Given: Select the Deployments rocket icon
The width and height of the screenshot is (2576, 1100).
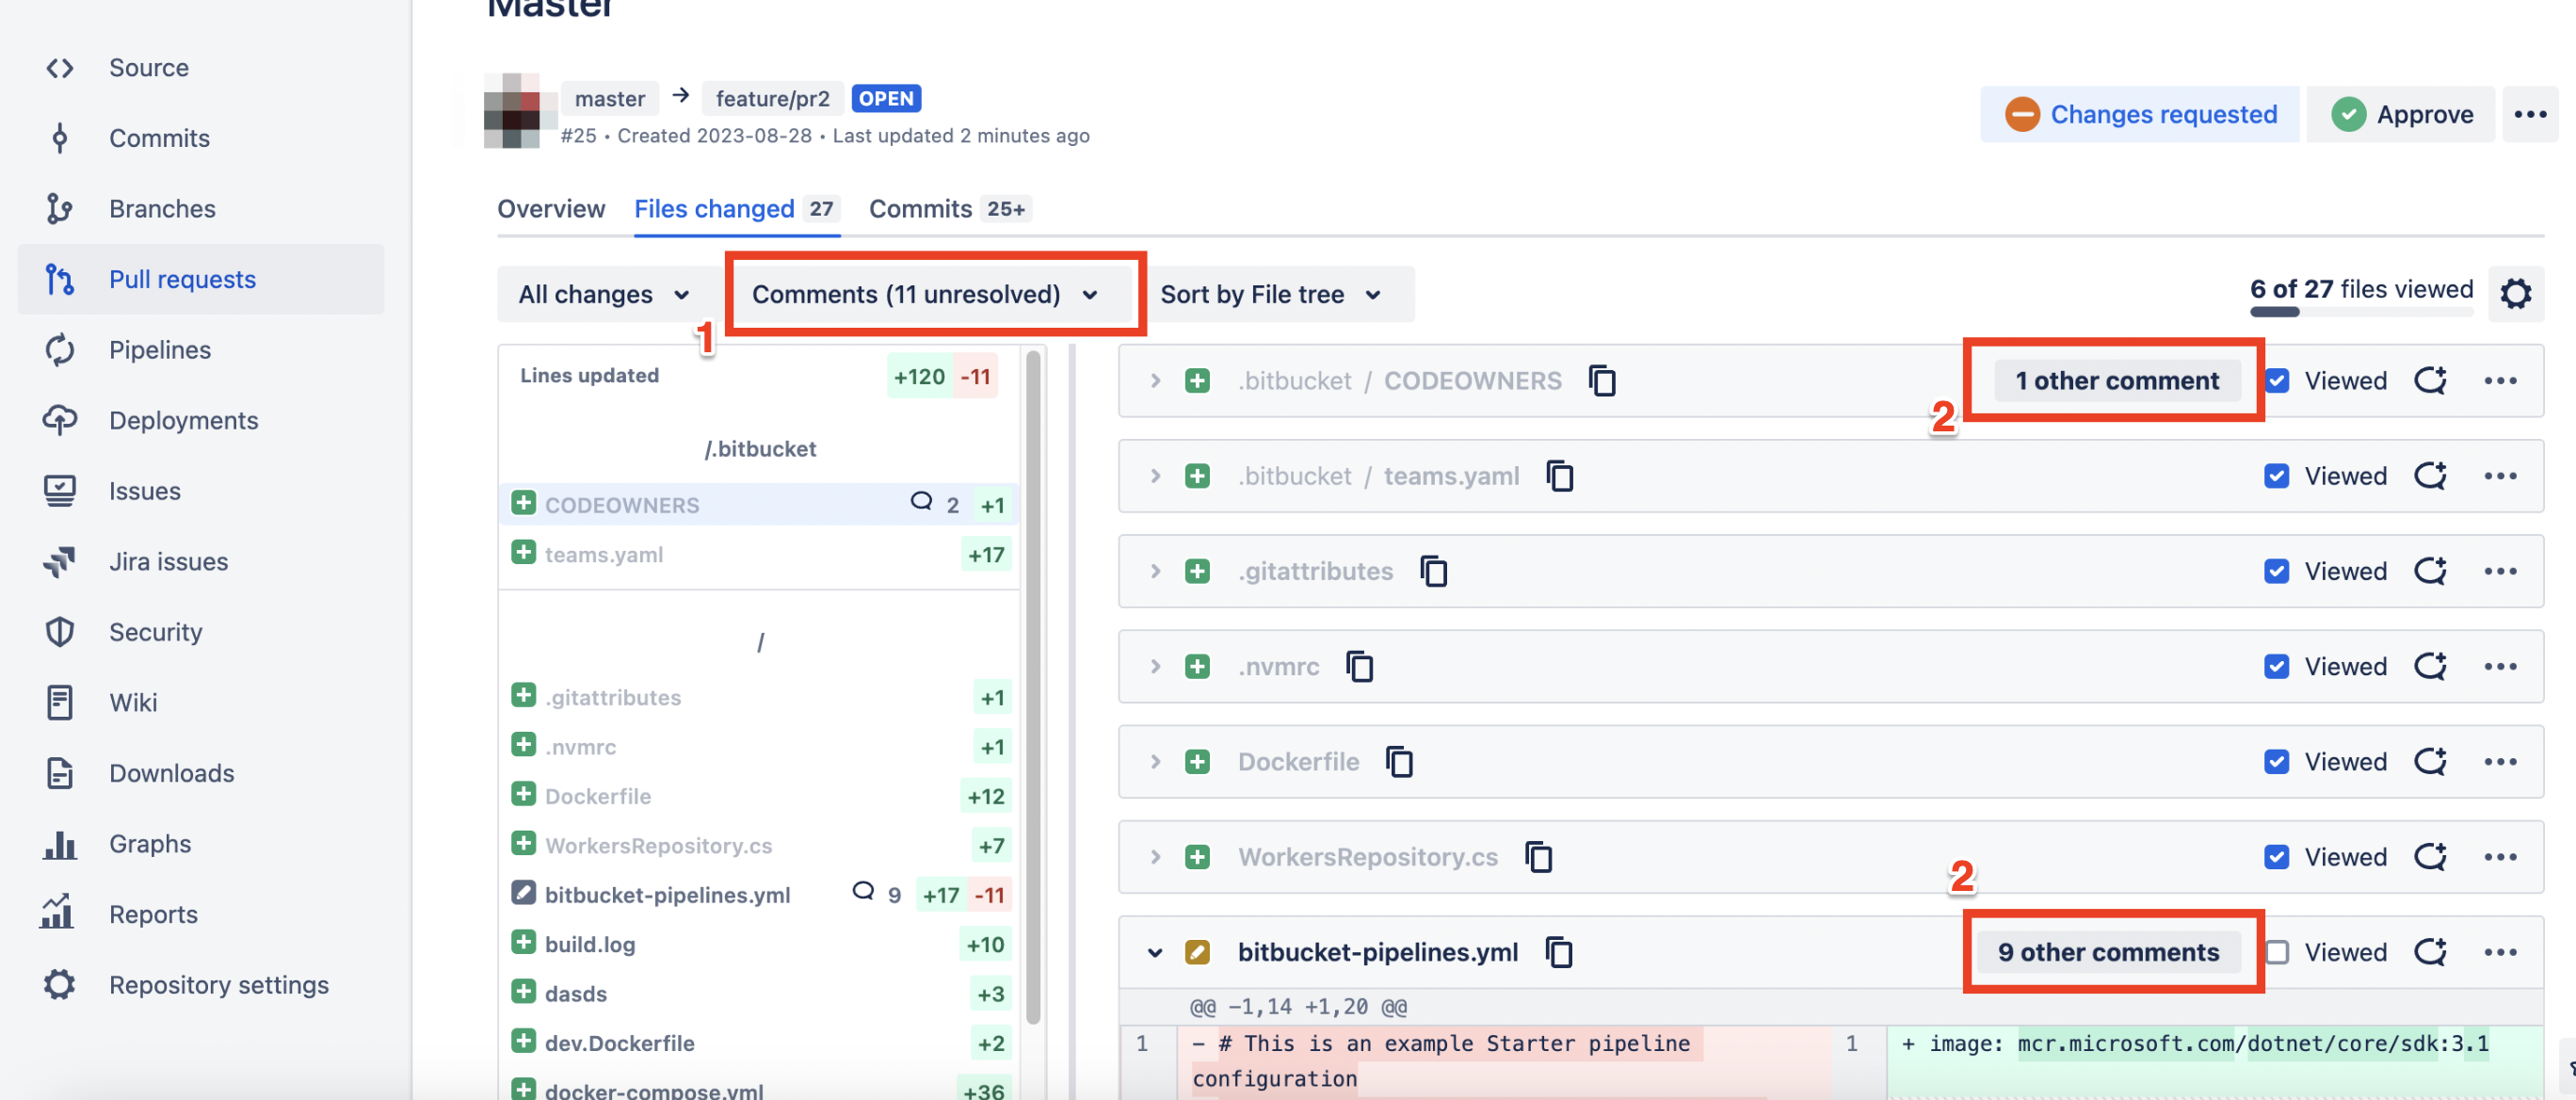Looking at the screenshot, I should point(60,420).
